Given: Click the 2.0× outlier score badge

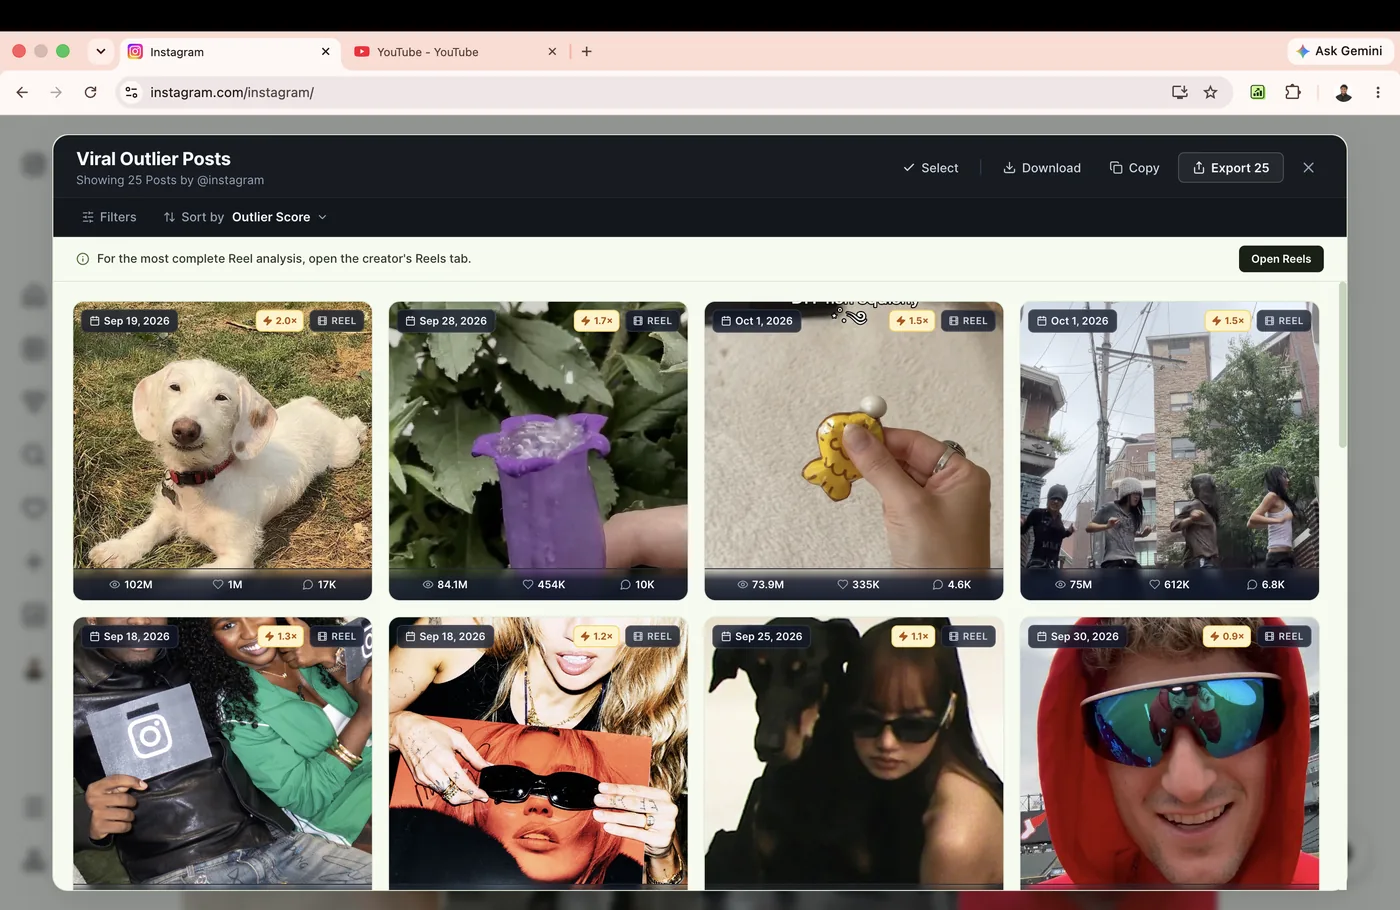Looking at the screenshot, I should 279,321.
